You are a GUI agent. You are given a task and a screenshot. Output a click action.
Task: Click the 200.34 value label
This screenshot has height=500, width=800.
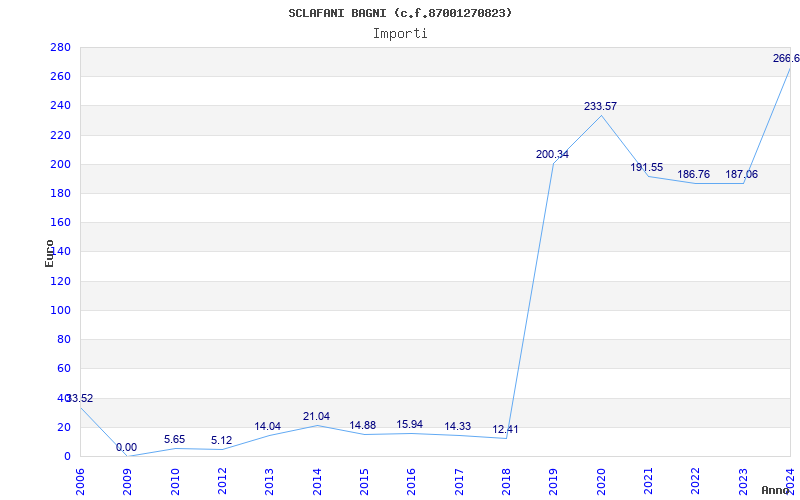pyautogui.click(x=552, y=155)
